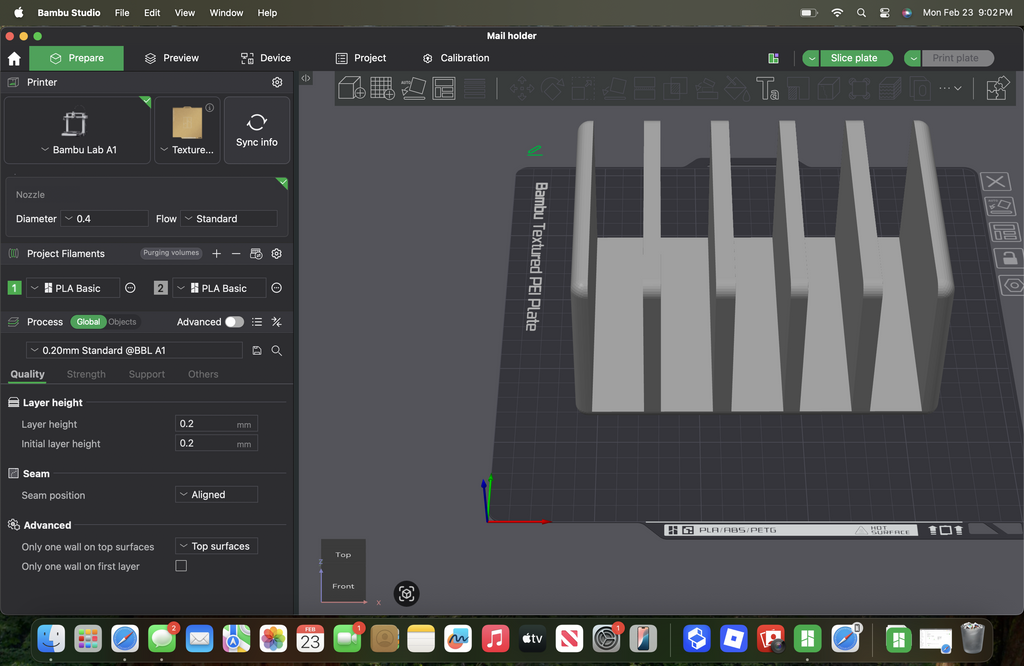Viewport: 1024px width, 666px height.
Task: Click the plate lock icon
Action: tap(1010, 259)
